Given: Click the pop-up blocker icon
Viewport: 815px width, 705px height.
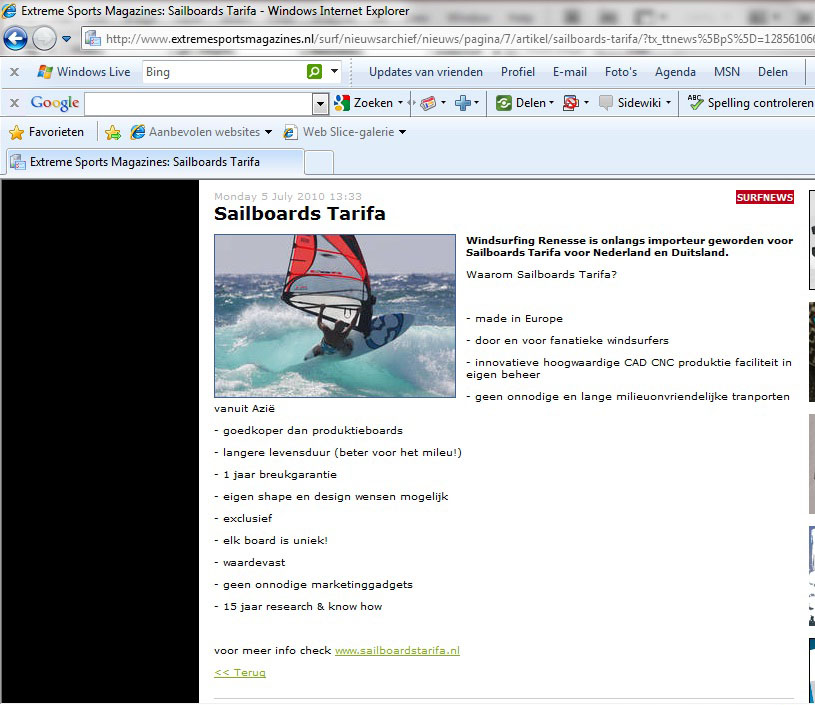Looking at the screenshot, I should pyautogui.click(x=571, y=103).
